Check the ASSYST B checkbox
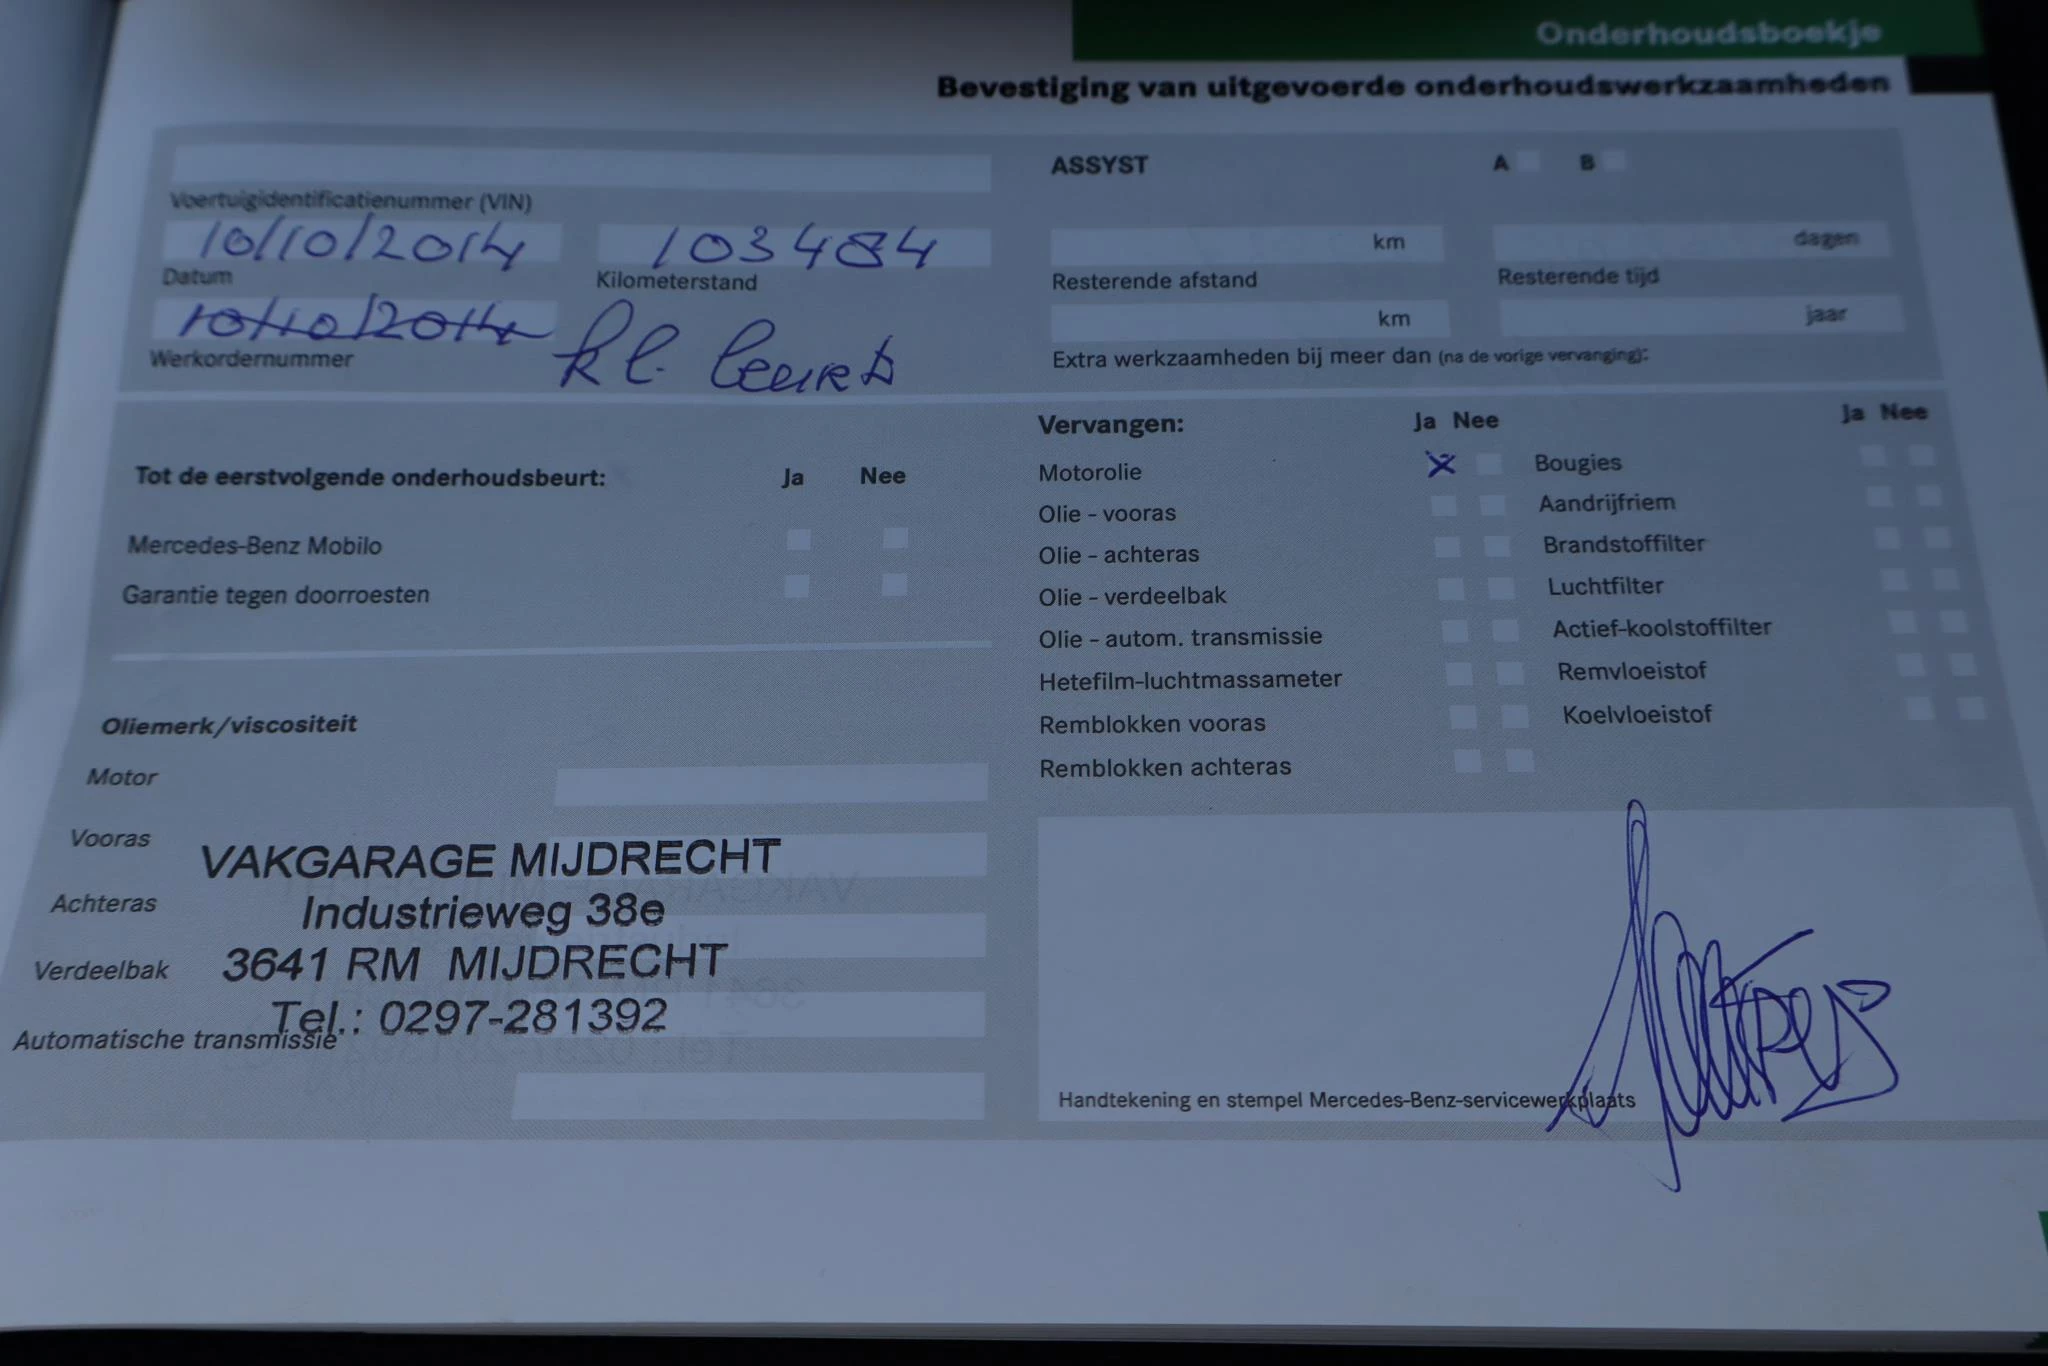The image size is (2048, 1366). point(1614,160)
